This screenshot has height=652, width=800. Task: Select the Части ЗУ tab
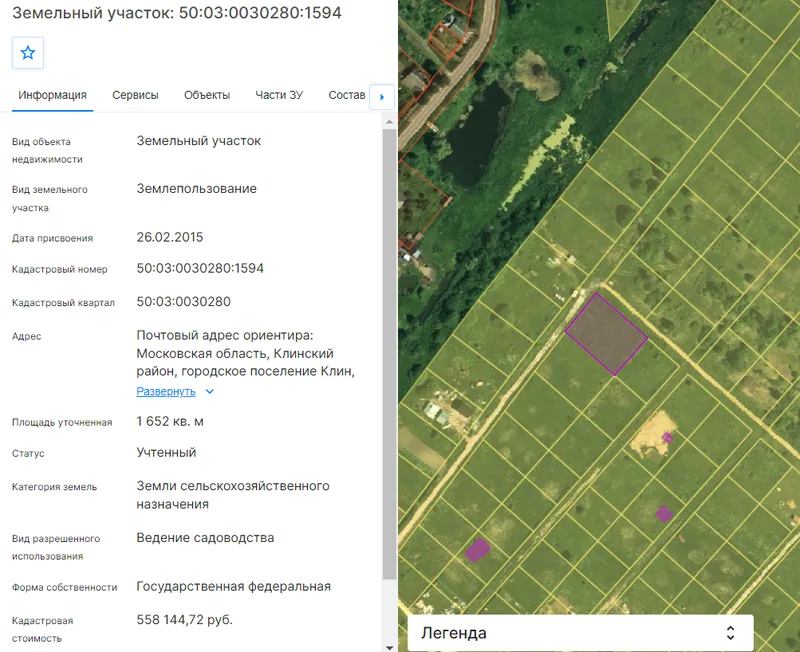tap(279, 95)
